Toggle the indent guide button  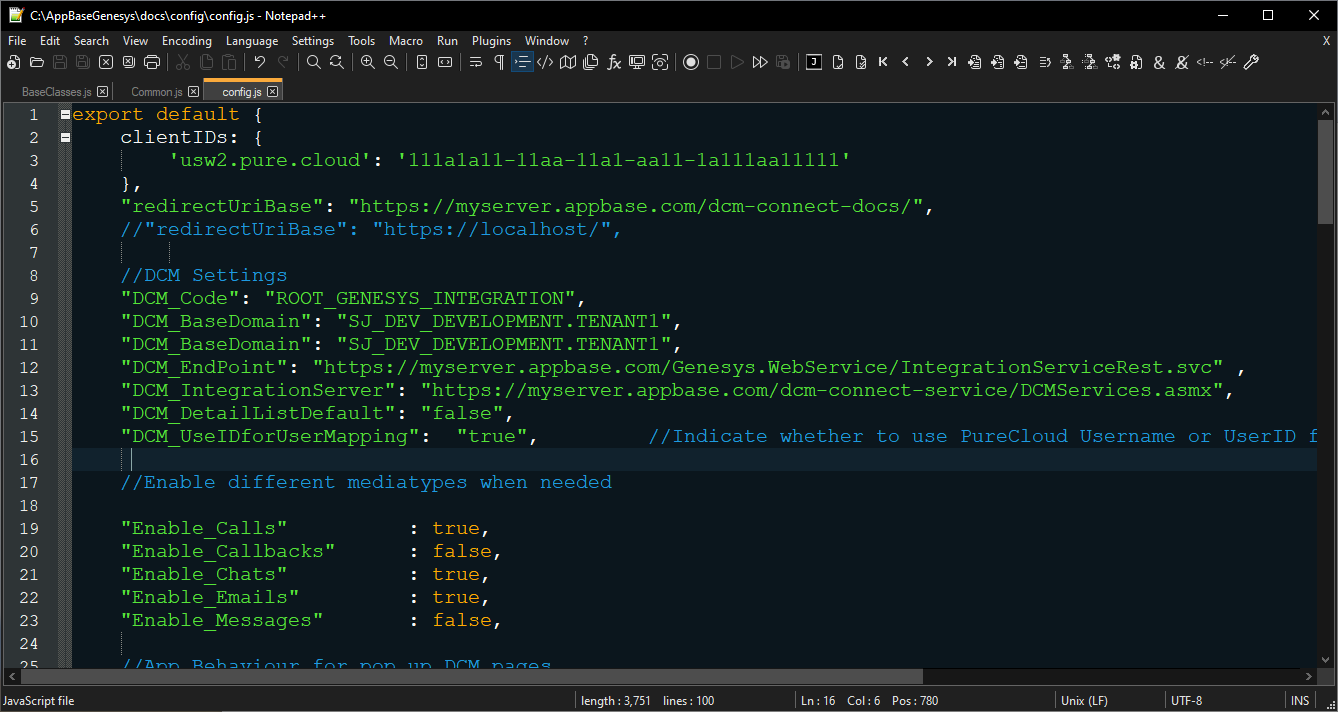(522, 62)
